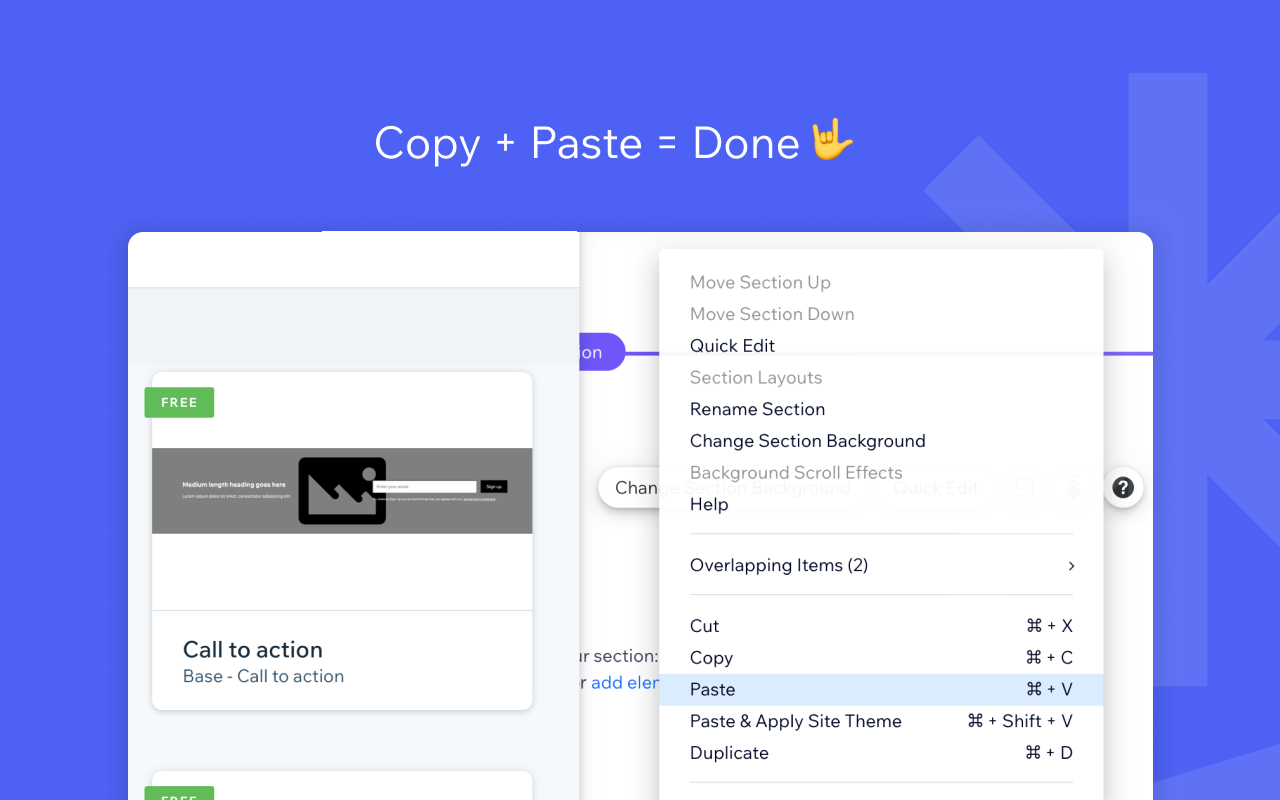Click the green FREE badge

[179, 402]
